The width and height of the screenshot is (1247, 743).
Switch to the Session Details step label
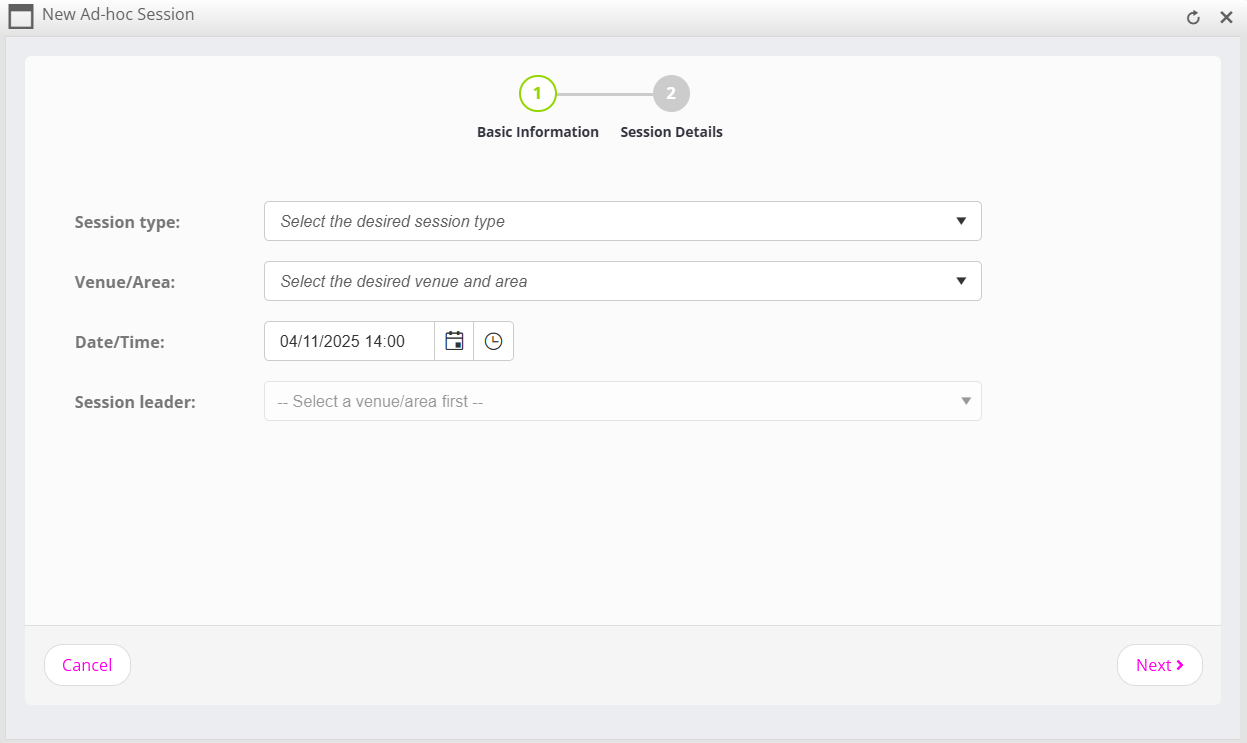(x=671, y=132)
